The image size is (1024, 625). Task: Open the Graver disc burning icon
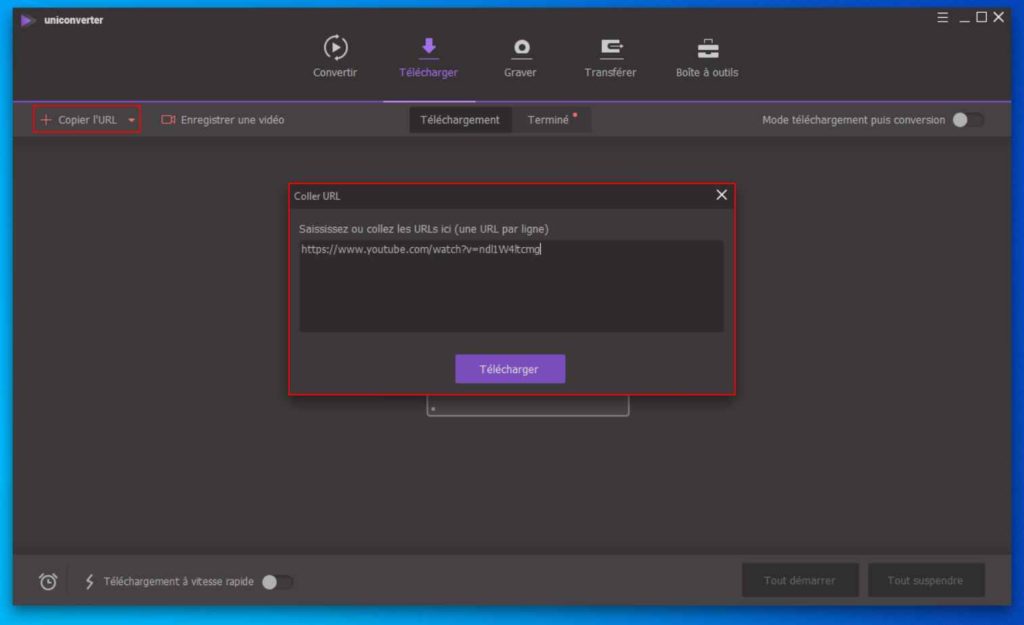click(x=520, y=48)
